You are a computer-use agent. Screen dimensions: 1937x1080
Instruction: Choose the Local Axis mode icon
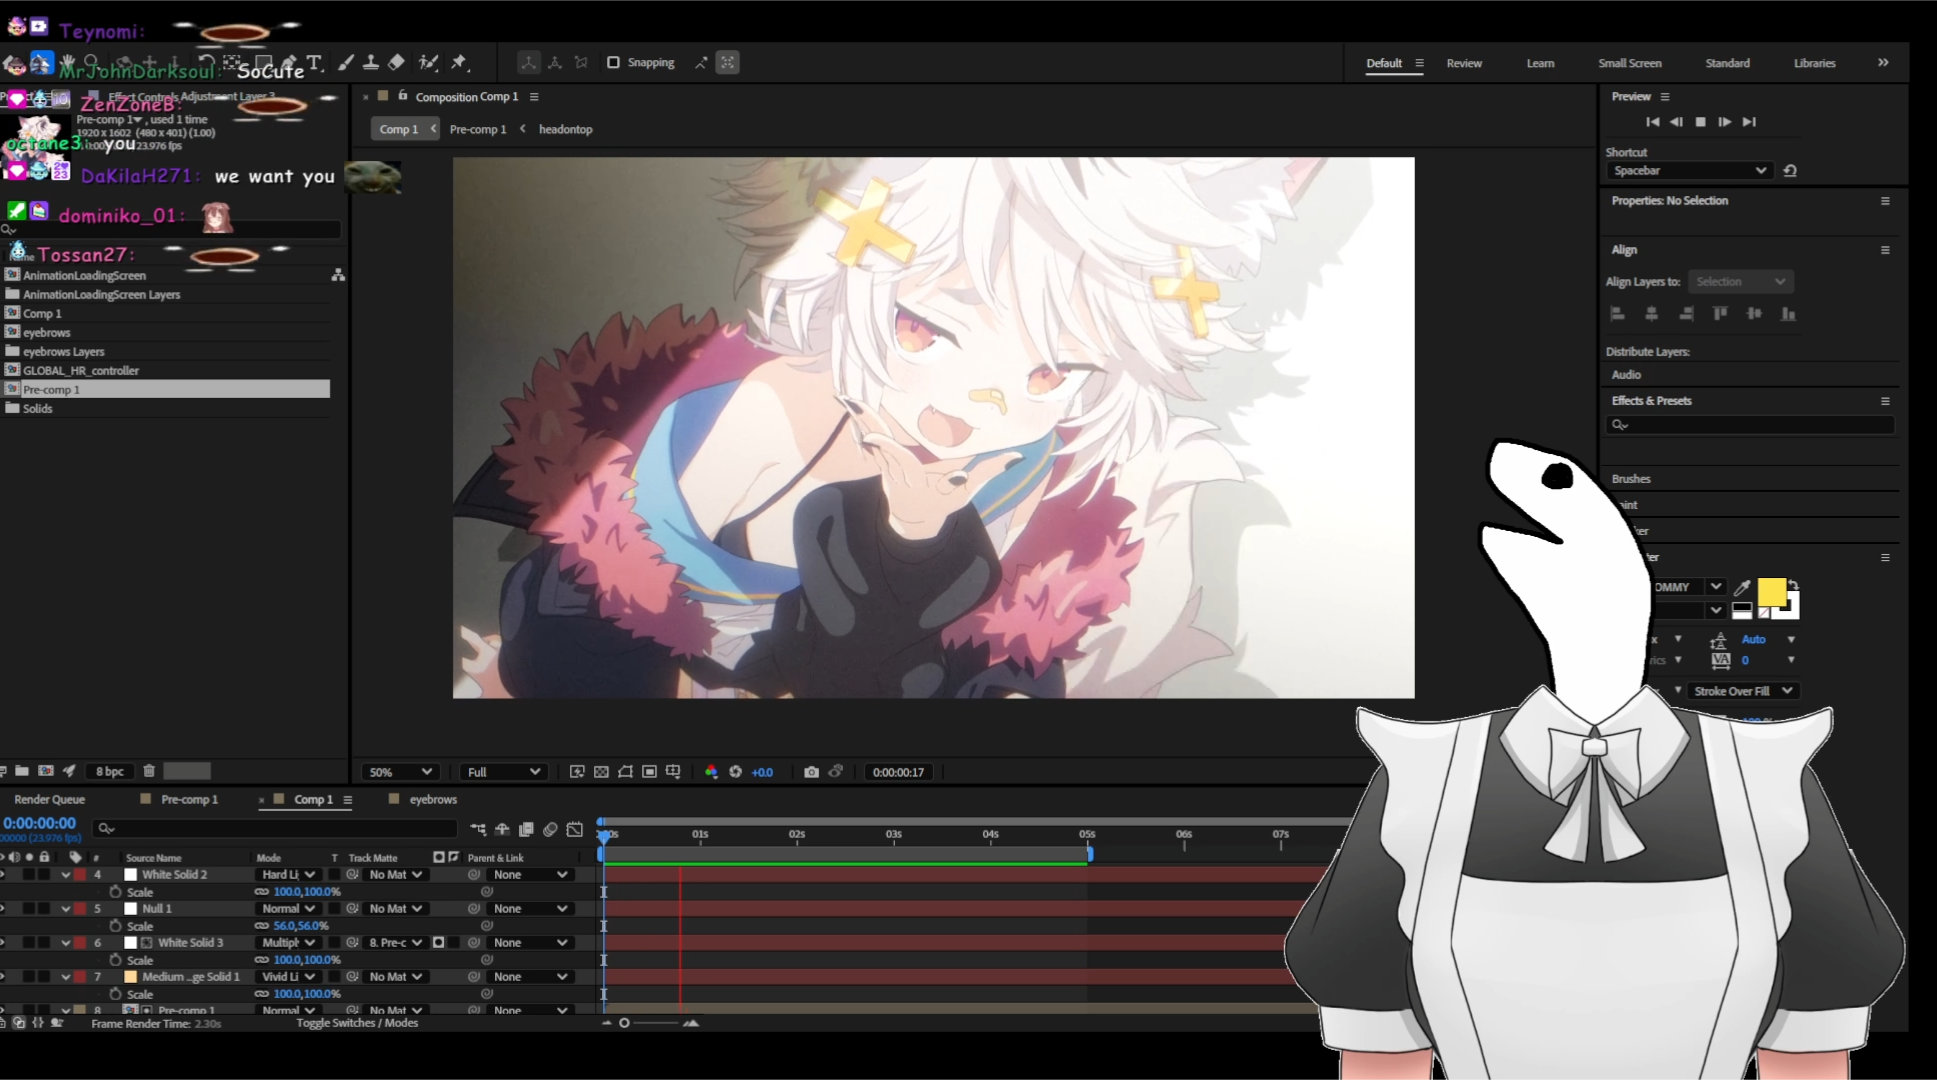click(x=529, y=63)
